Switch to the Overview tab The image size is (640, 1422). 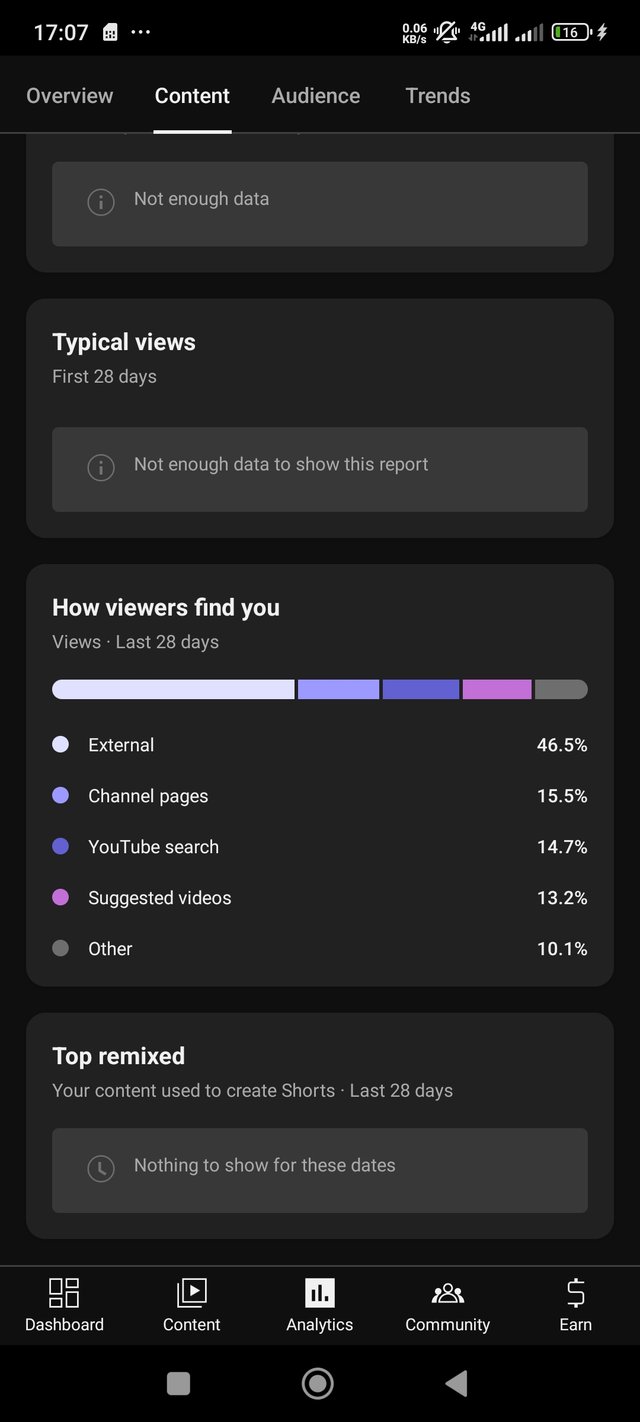point(70,96)
